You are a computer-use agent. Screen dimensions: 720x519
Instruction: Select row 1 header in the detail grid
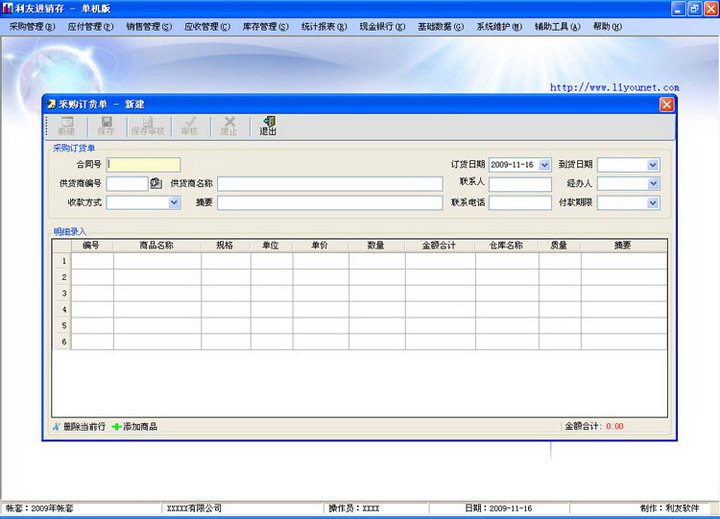(x=62, y=261)
